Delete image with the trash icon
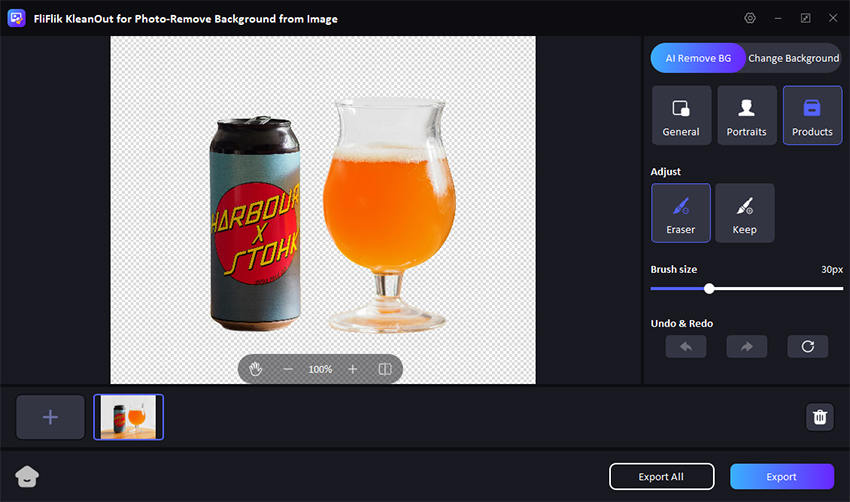Viewport: 850px width, 502px height. 820,417
